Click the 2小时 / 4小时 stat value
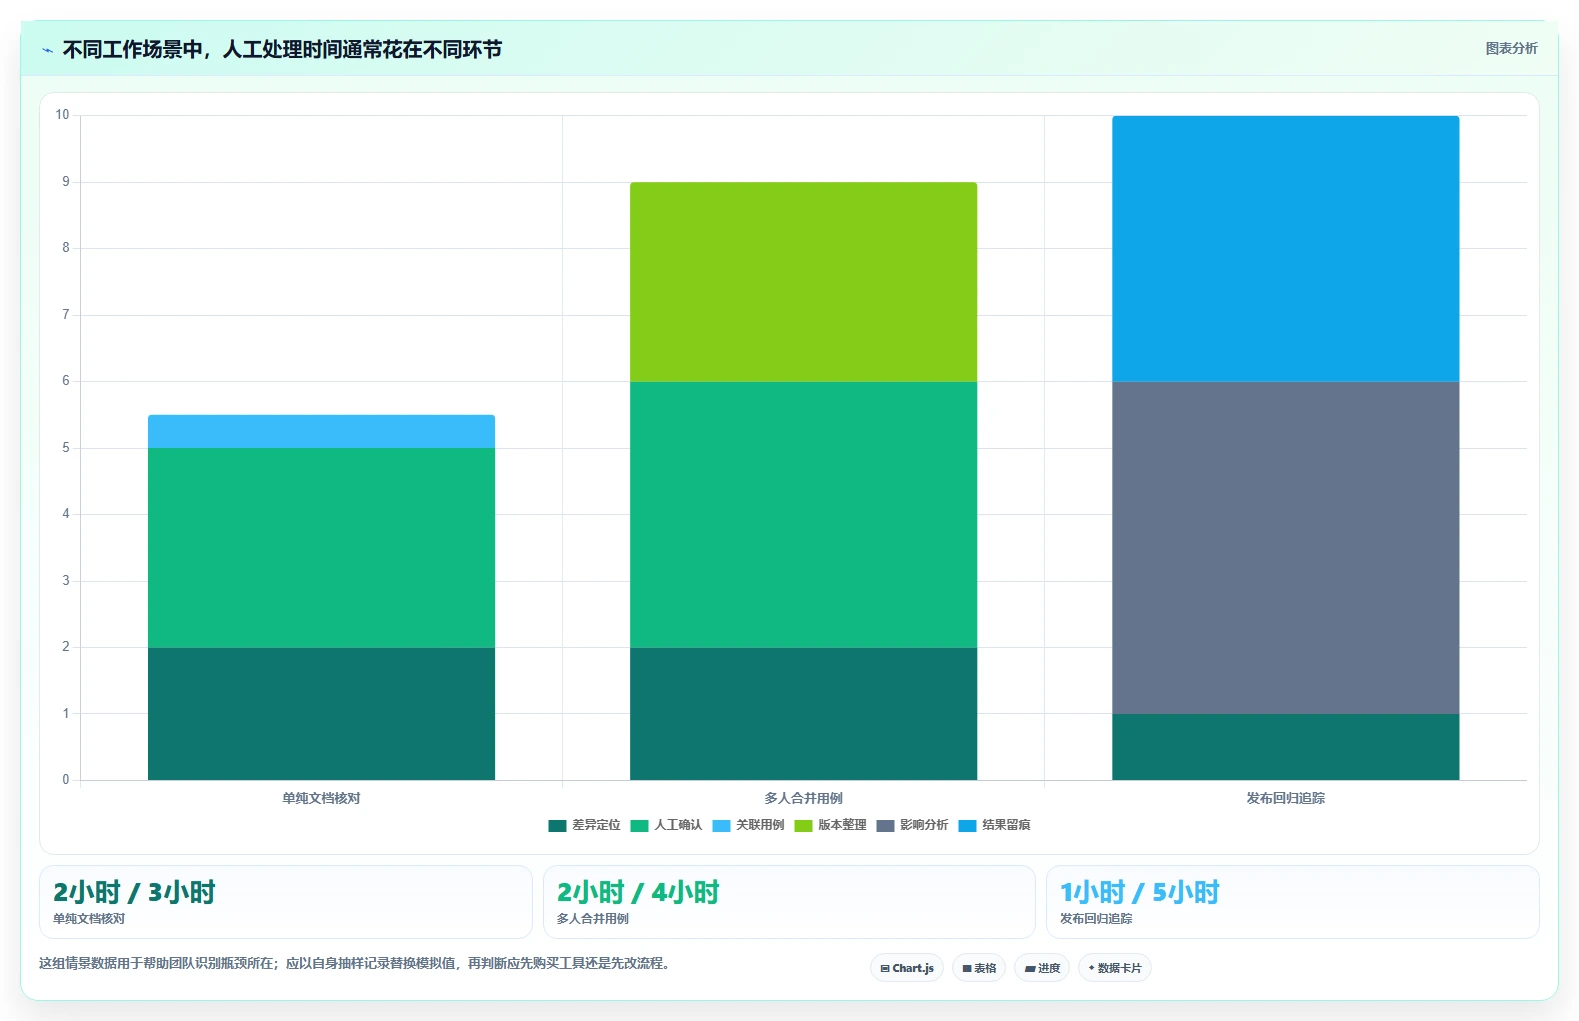Image resolution: width=1579 pixels, height=1021 pixels. coord(638,892)
